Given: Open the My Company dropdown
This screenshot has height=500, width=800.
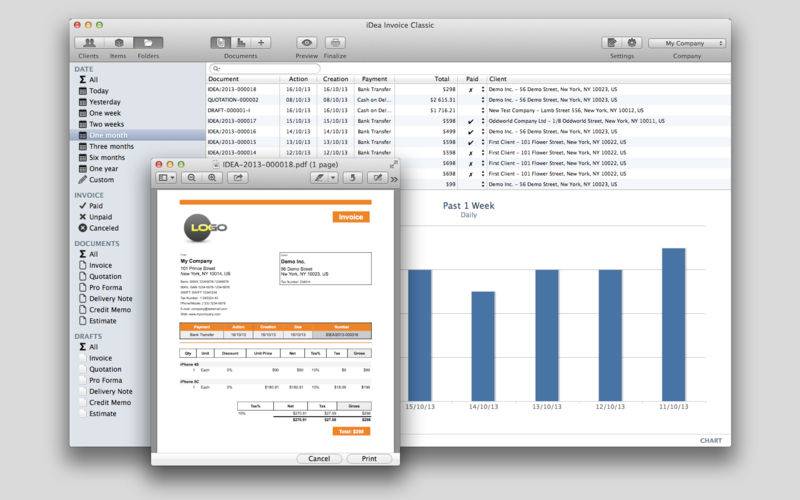Looking at the screenshot, I should click(x=687, y=43).
